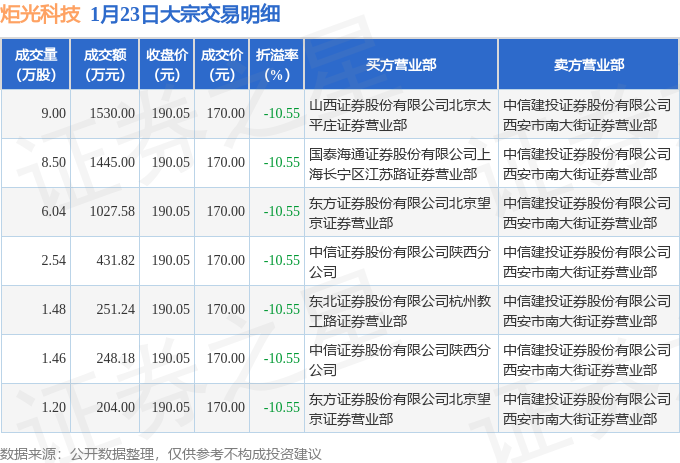Click deal price 170.00 in the 251.24 row
680x463 pixels.
click(x=226, y=310)
